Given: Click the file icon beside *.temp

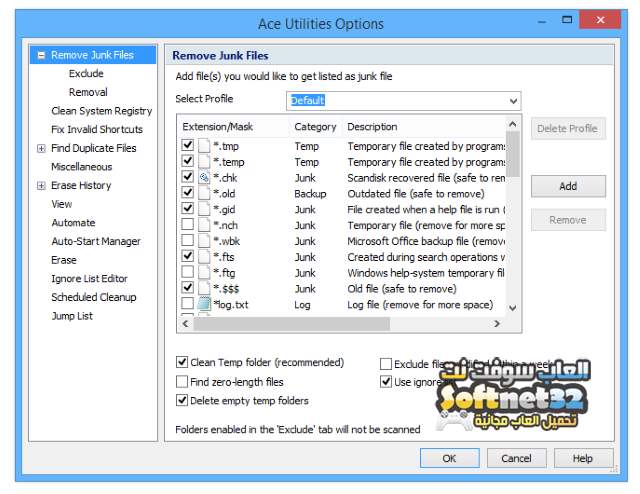Looking at the screenshot, I should pyautogui.click(x=204, y=162).
